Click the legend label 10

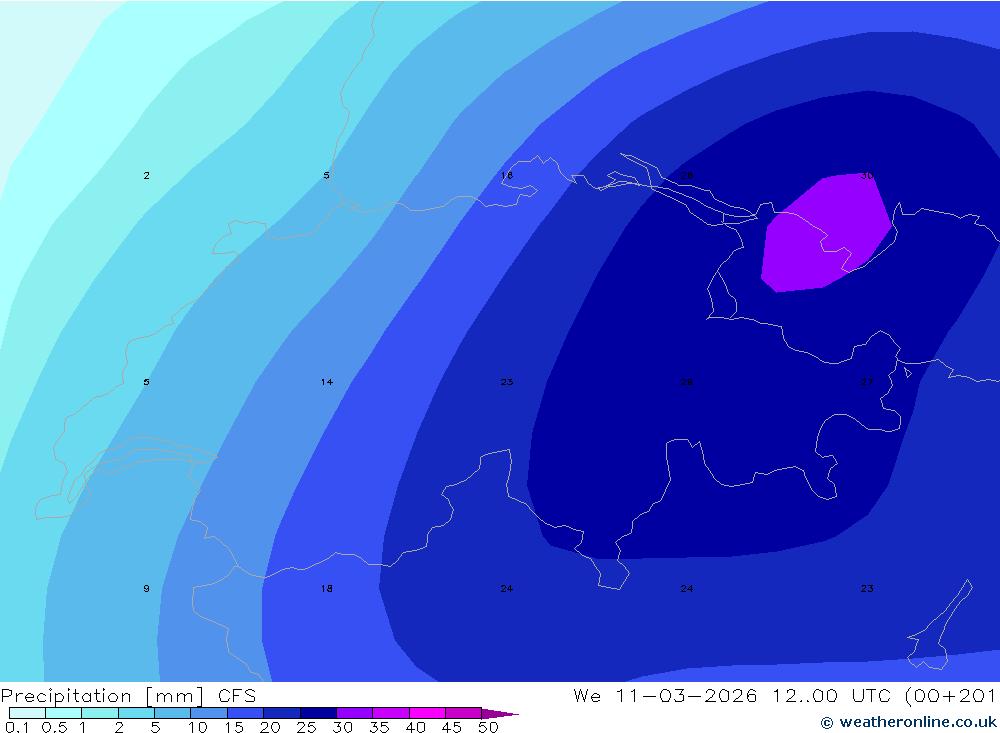tap(198, 727)
